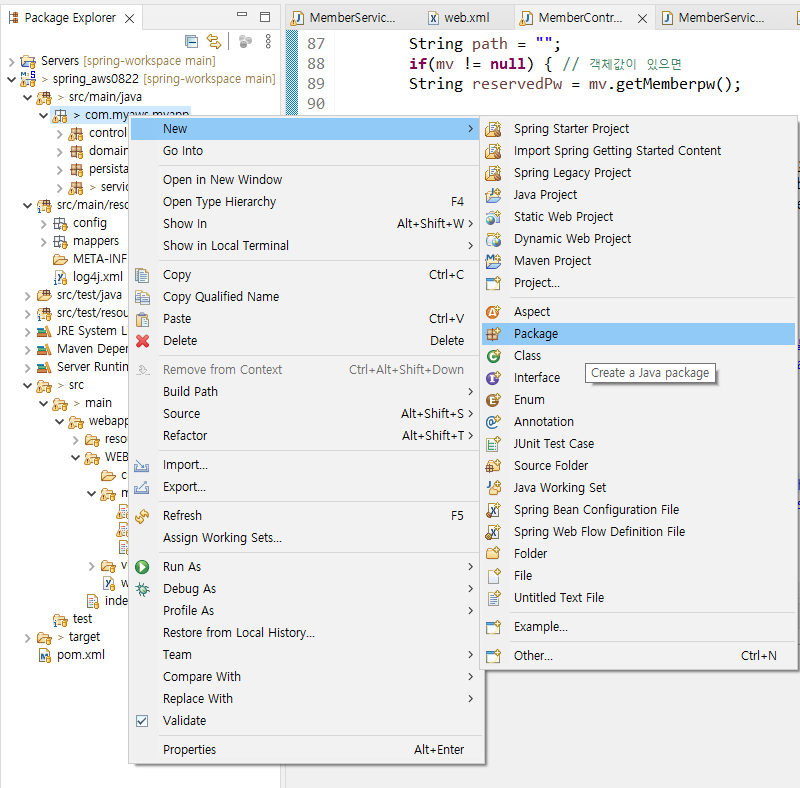
Task: Close the MemberContr... editor tab
Action: (642, 18)
